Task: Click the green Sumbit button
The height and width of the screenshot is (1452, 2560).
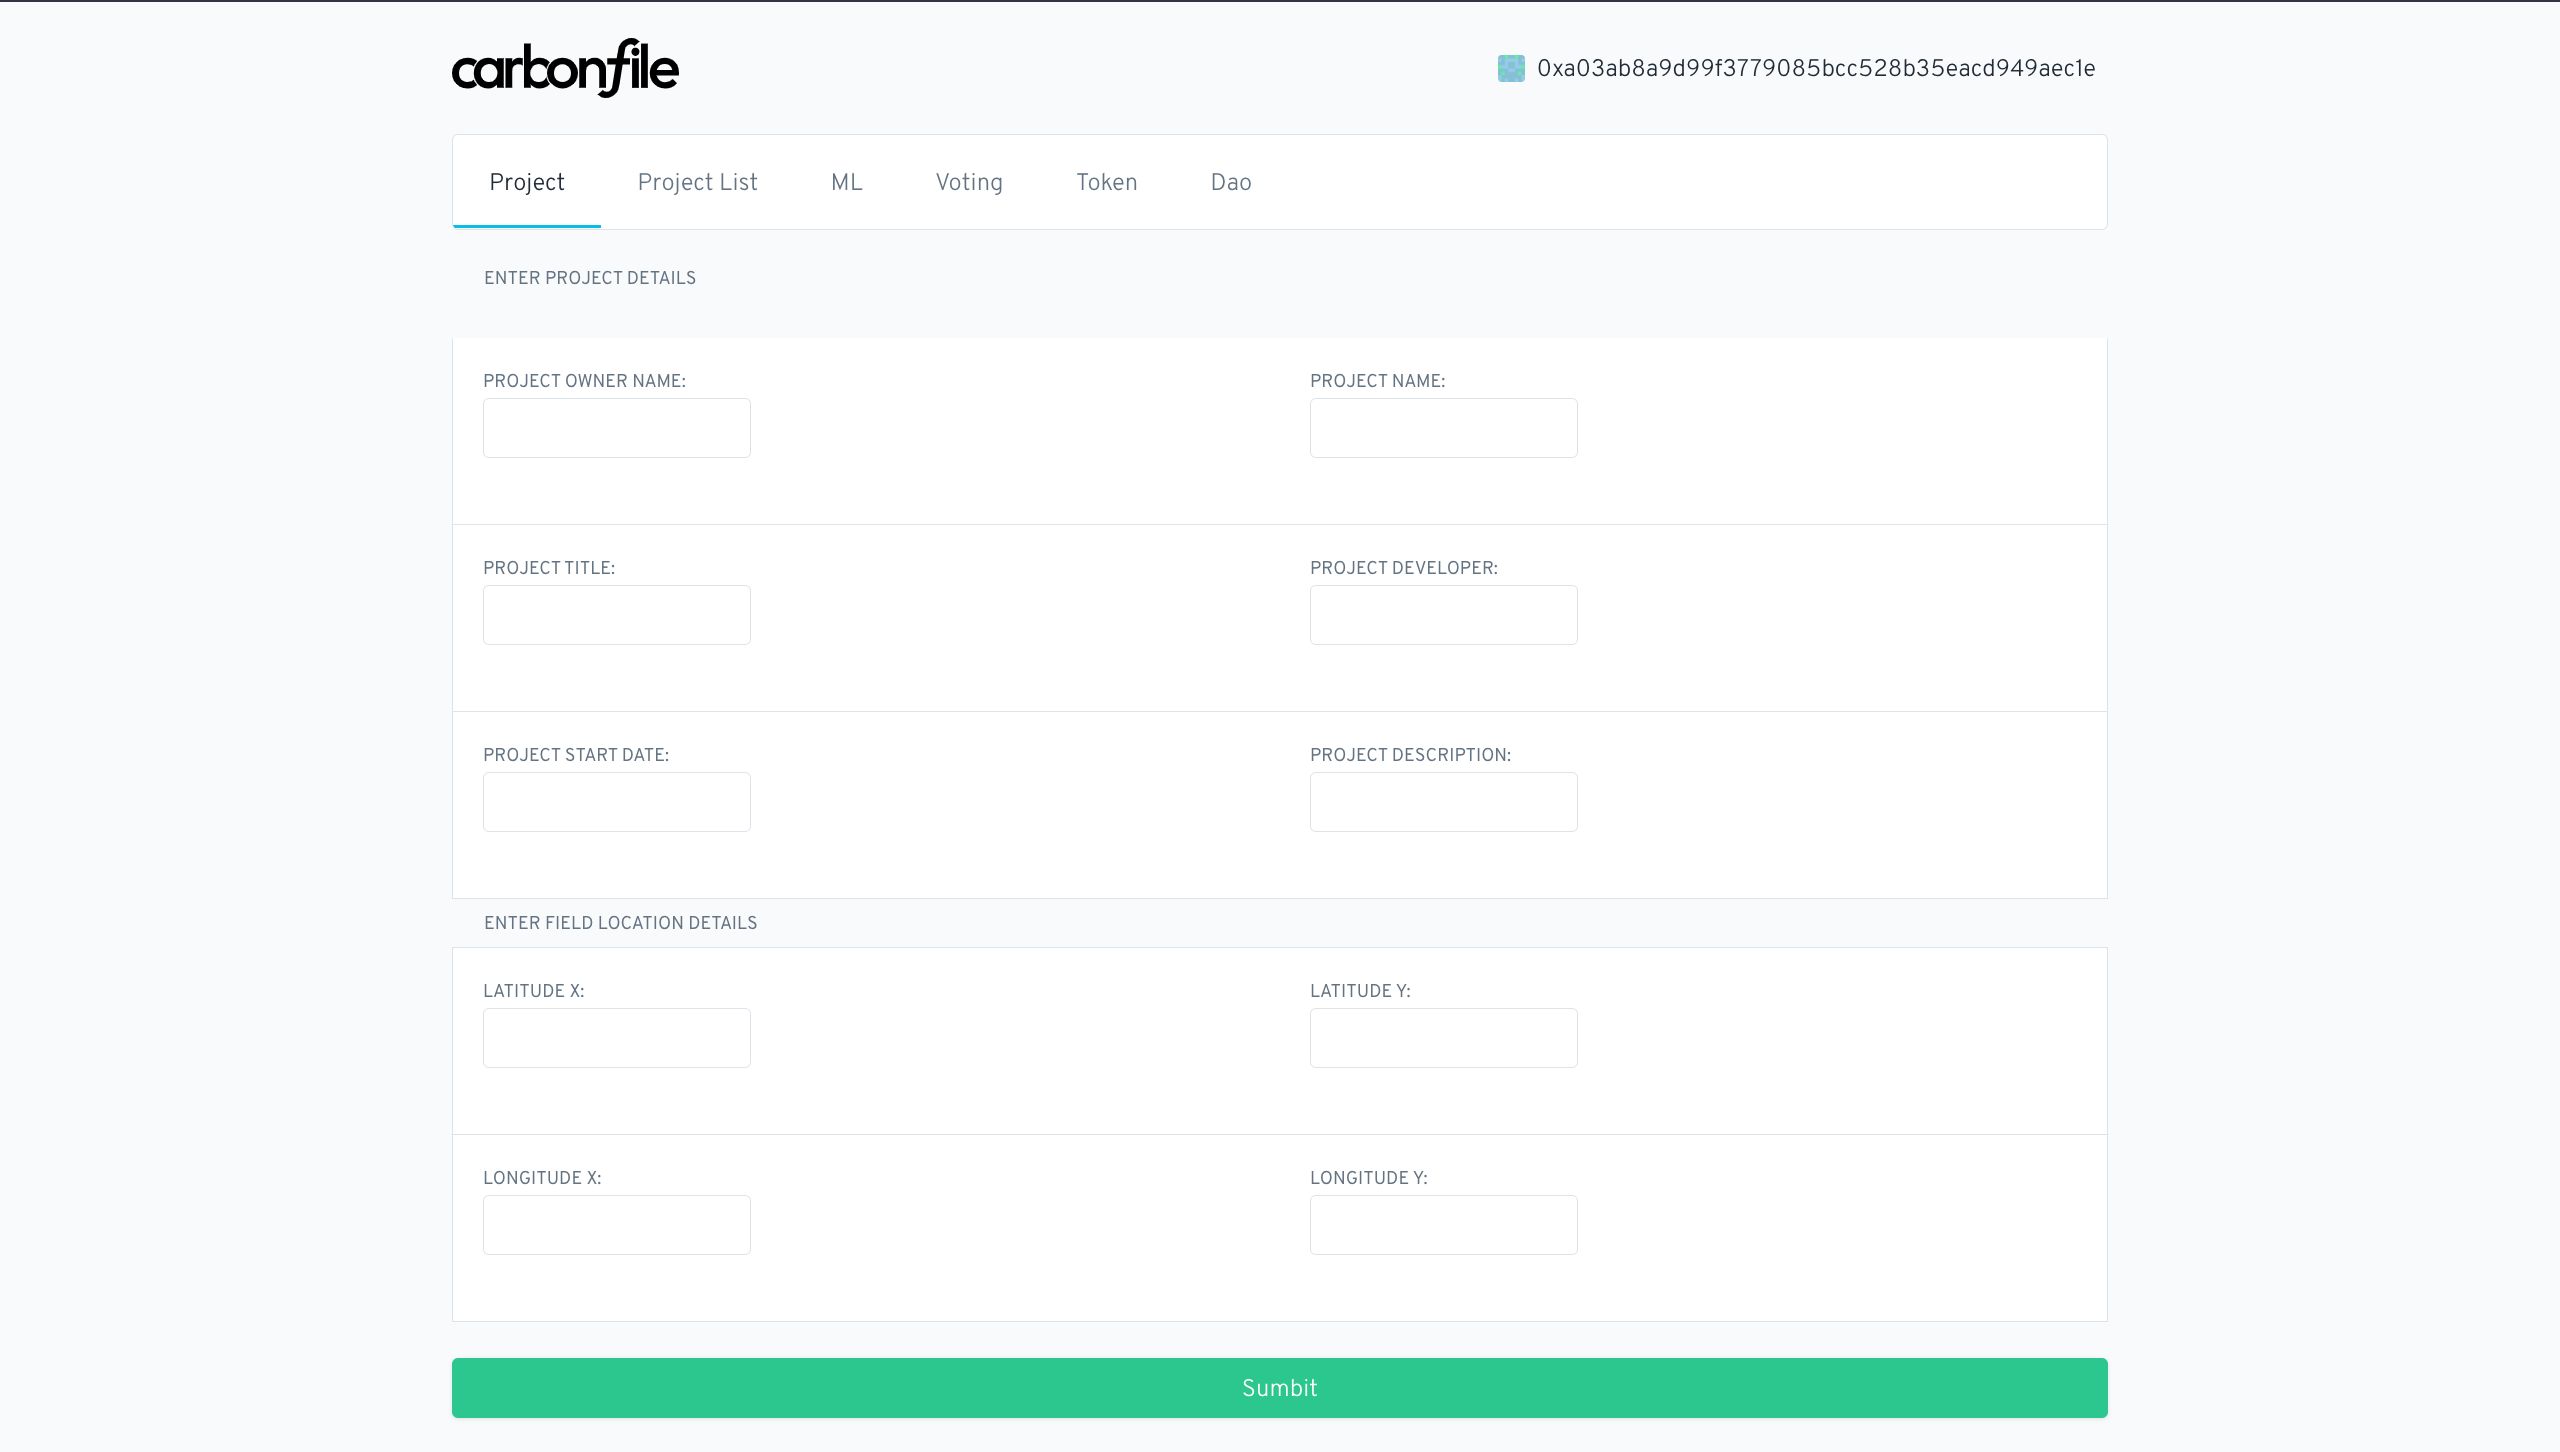Action: 1280,1388
